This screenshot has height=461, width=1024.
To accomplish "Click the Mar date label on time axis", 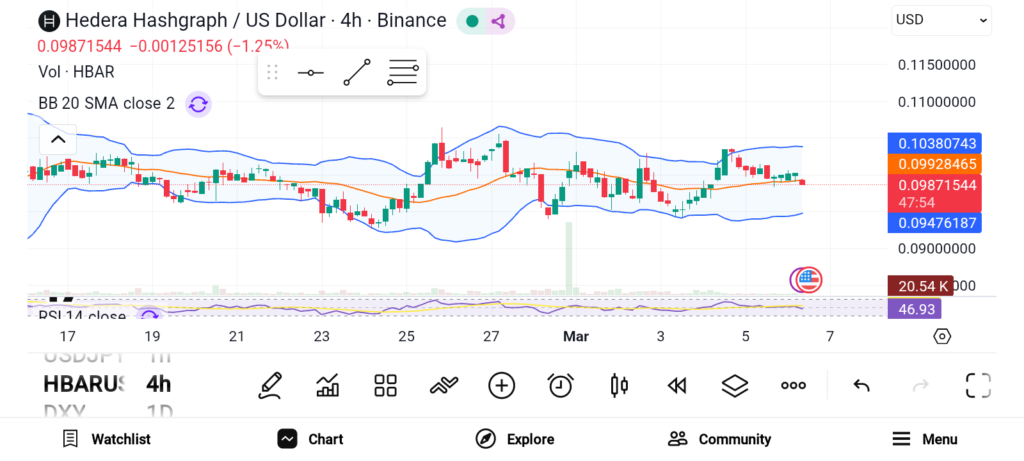I will pos(575,336).
